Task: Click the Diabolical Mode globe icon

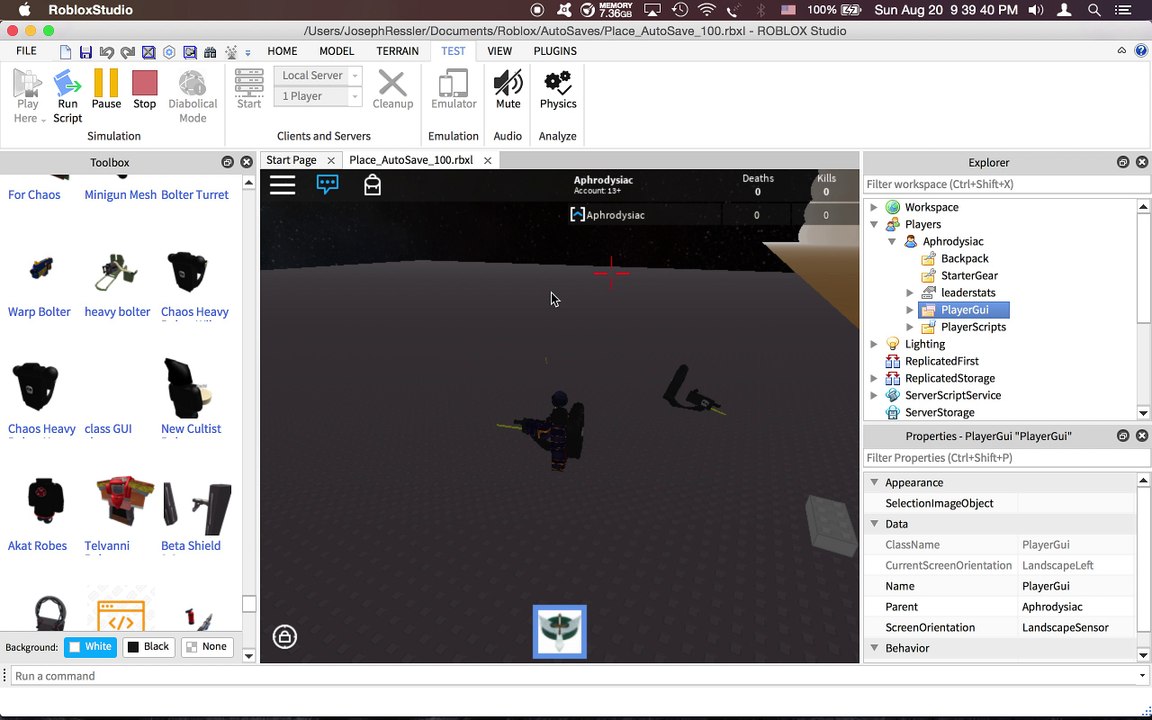Action: (192, 83)
